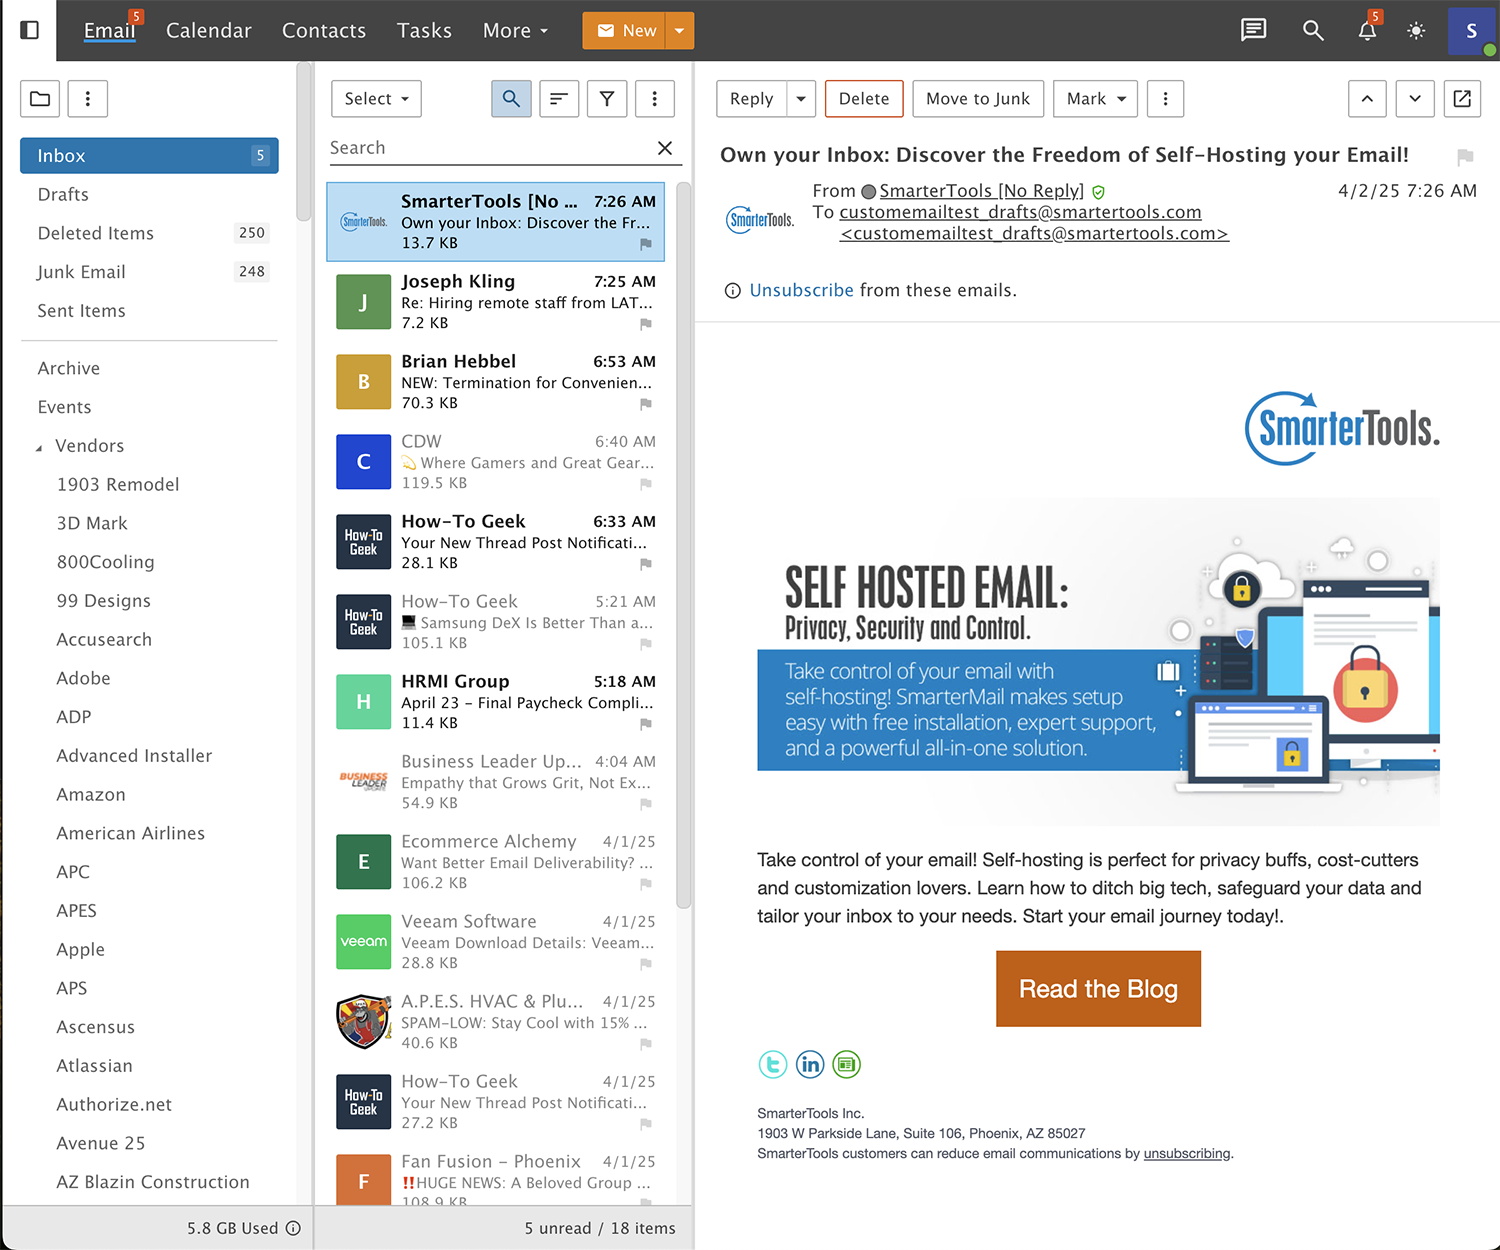1500x1250 pixels.
Task: Toggle the flag on Joseph Kling's message
Action: point(646,324)
